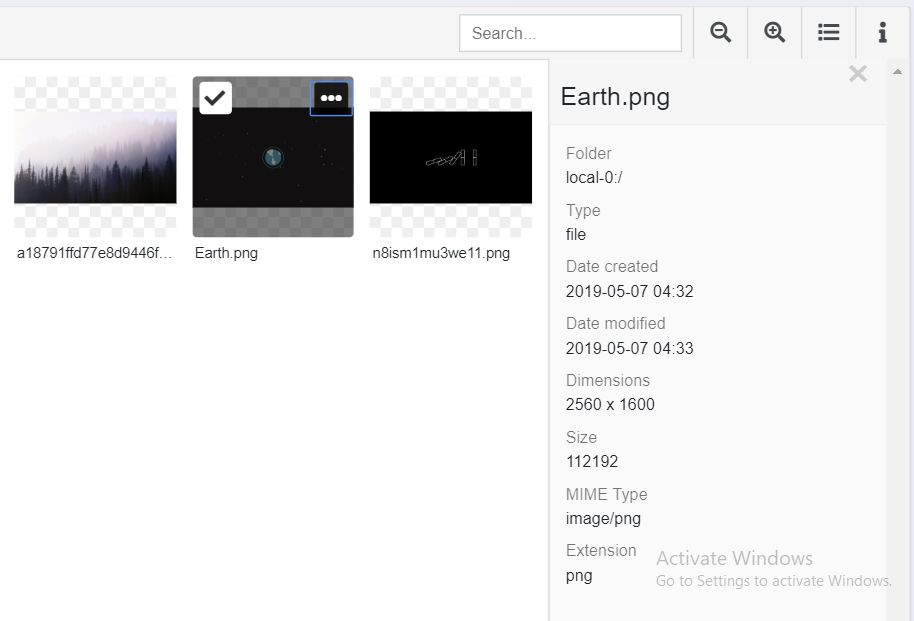
Task: Open the three-dot menu on Earth.png
Action: (x=331, y=98)
